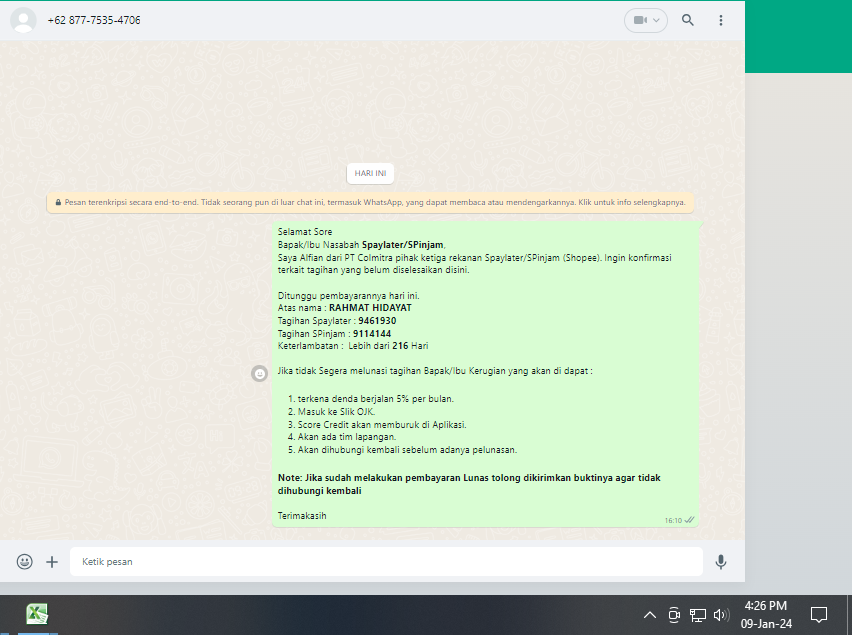Open the Meet Now tray icon
The image size is (852, 635).
[x=674, y=615]
